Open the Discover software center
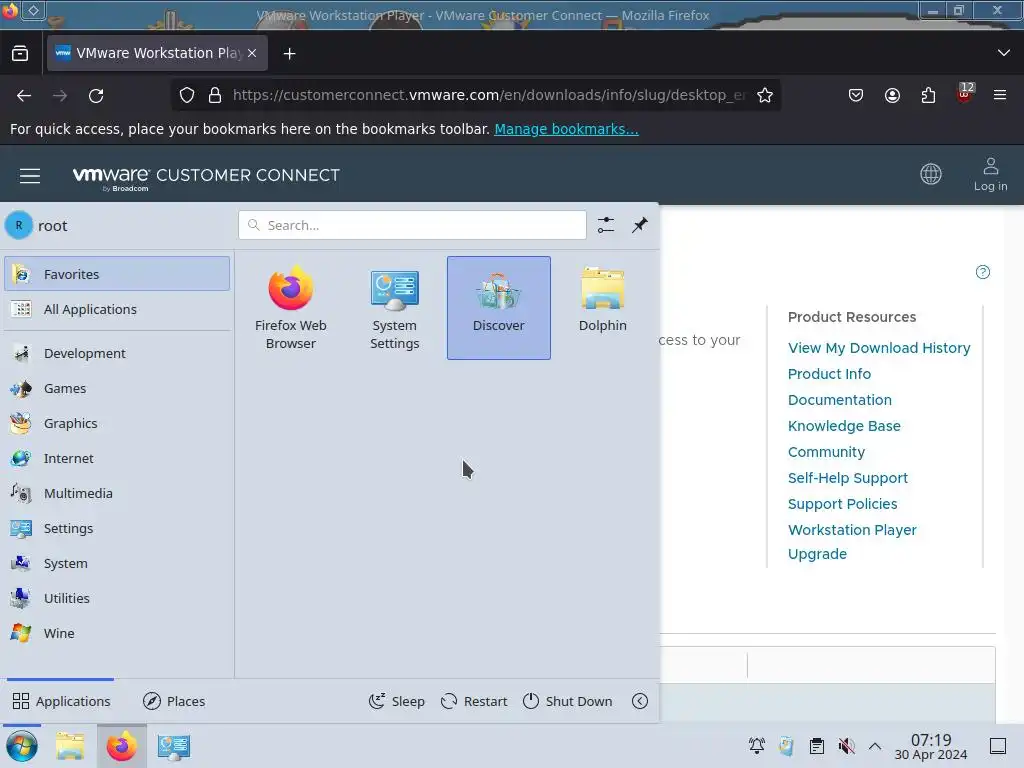 499,308
